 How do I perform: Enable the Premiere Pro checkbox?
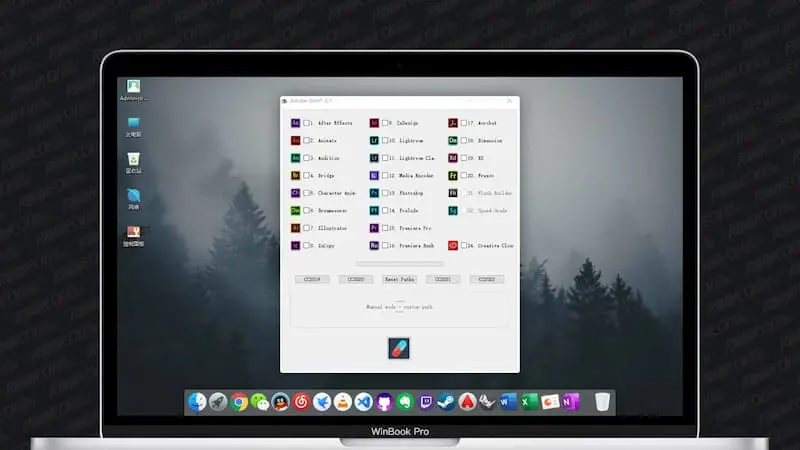point(386,228)
